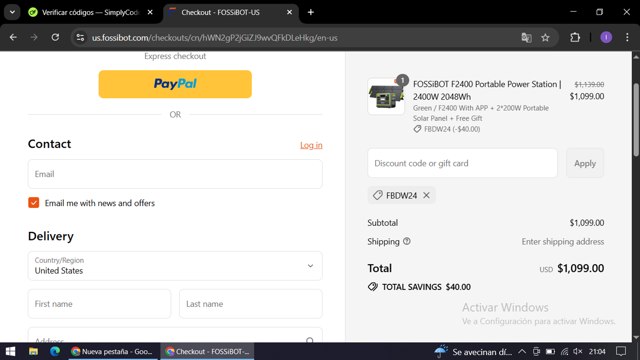Bookmark this page with star icon

click(x=545, y=38)
